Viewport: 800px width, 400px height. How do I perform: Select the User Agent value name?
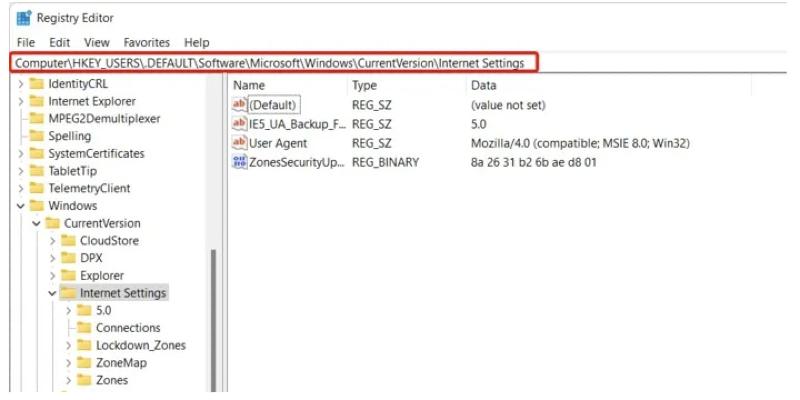[278, 143]
